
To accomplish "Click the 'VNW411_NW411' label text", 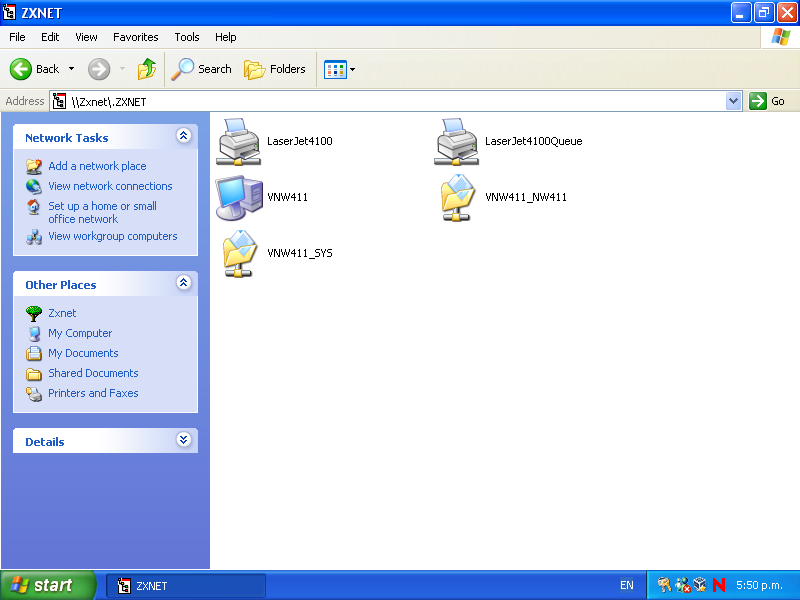I will click(526, 197).
